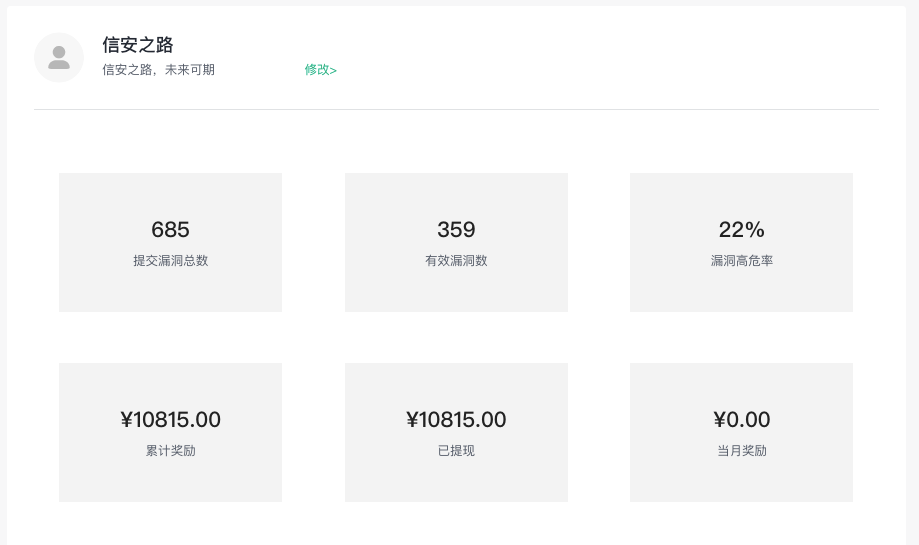
Task: Click the signature text 信安之路，未来可期
Action: pos(158,70)
